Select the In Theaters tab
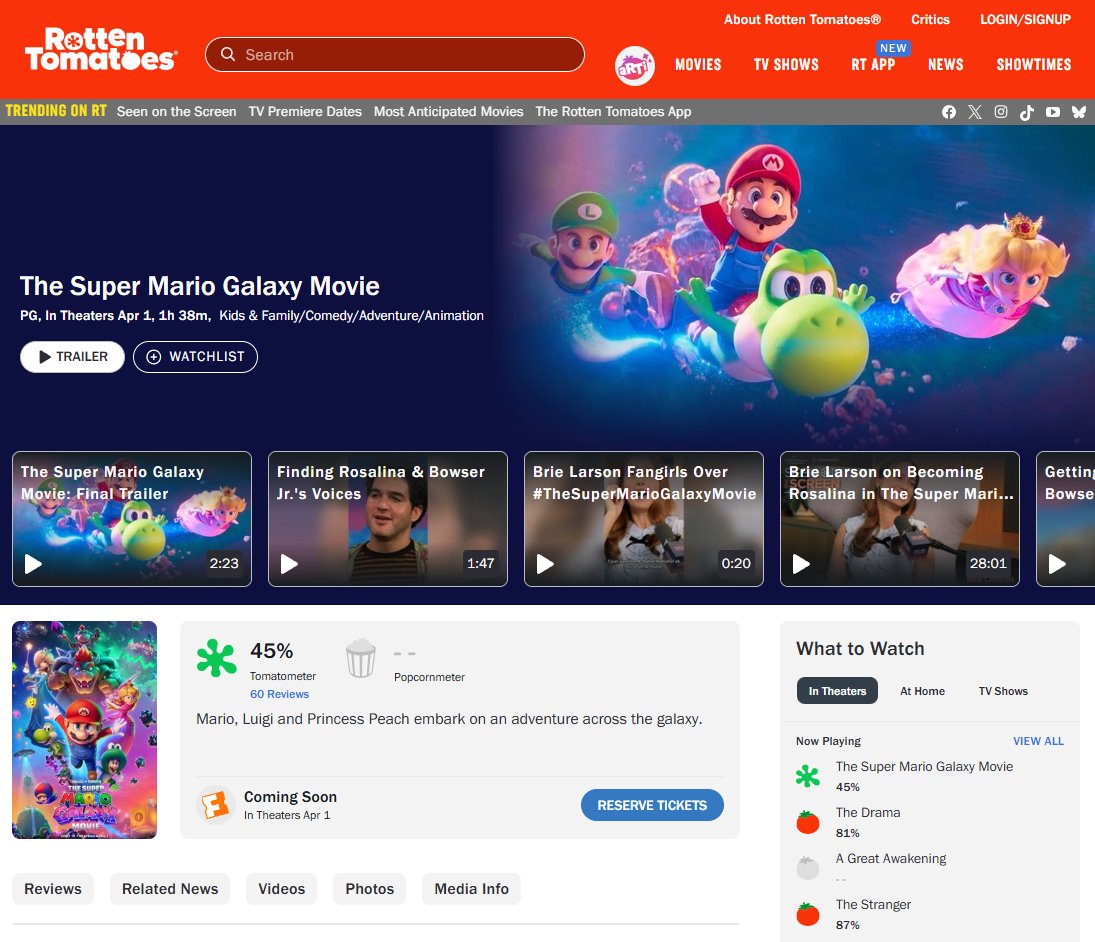 (837, 691)
